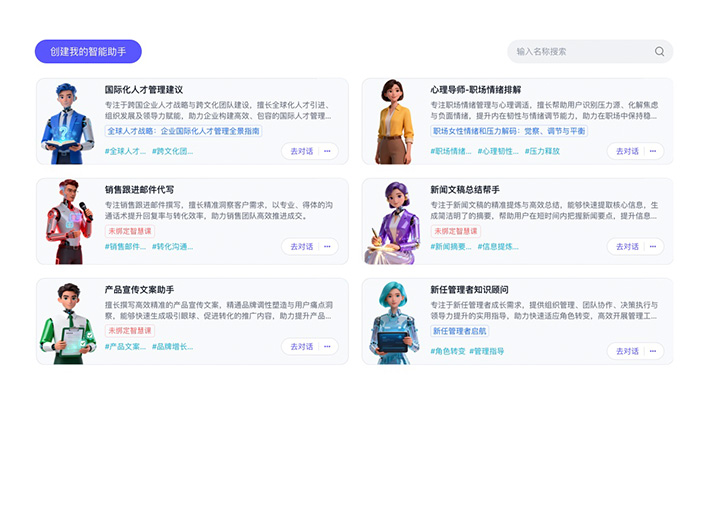Click the #职场情绪... hashtag
The image size is (707, 530).
coord(451,151)
